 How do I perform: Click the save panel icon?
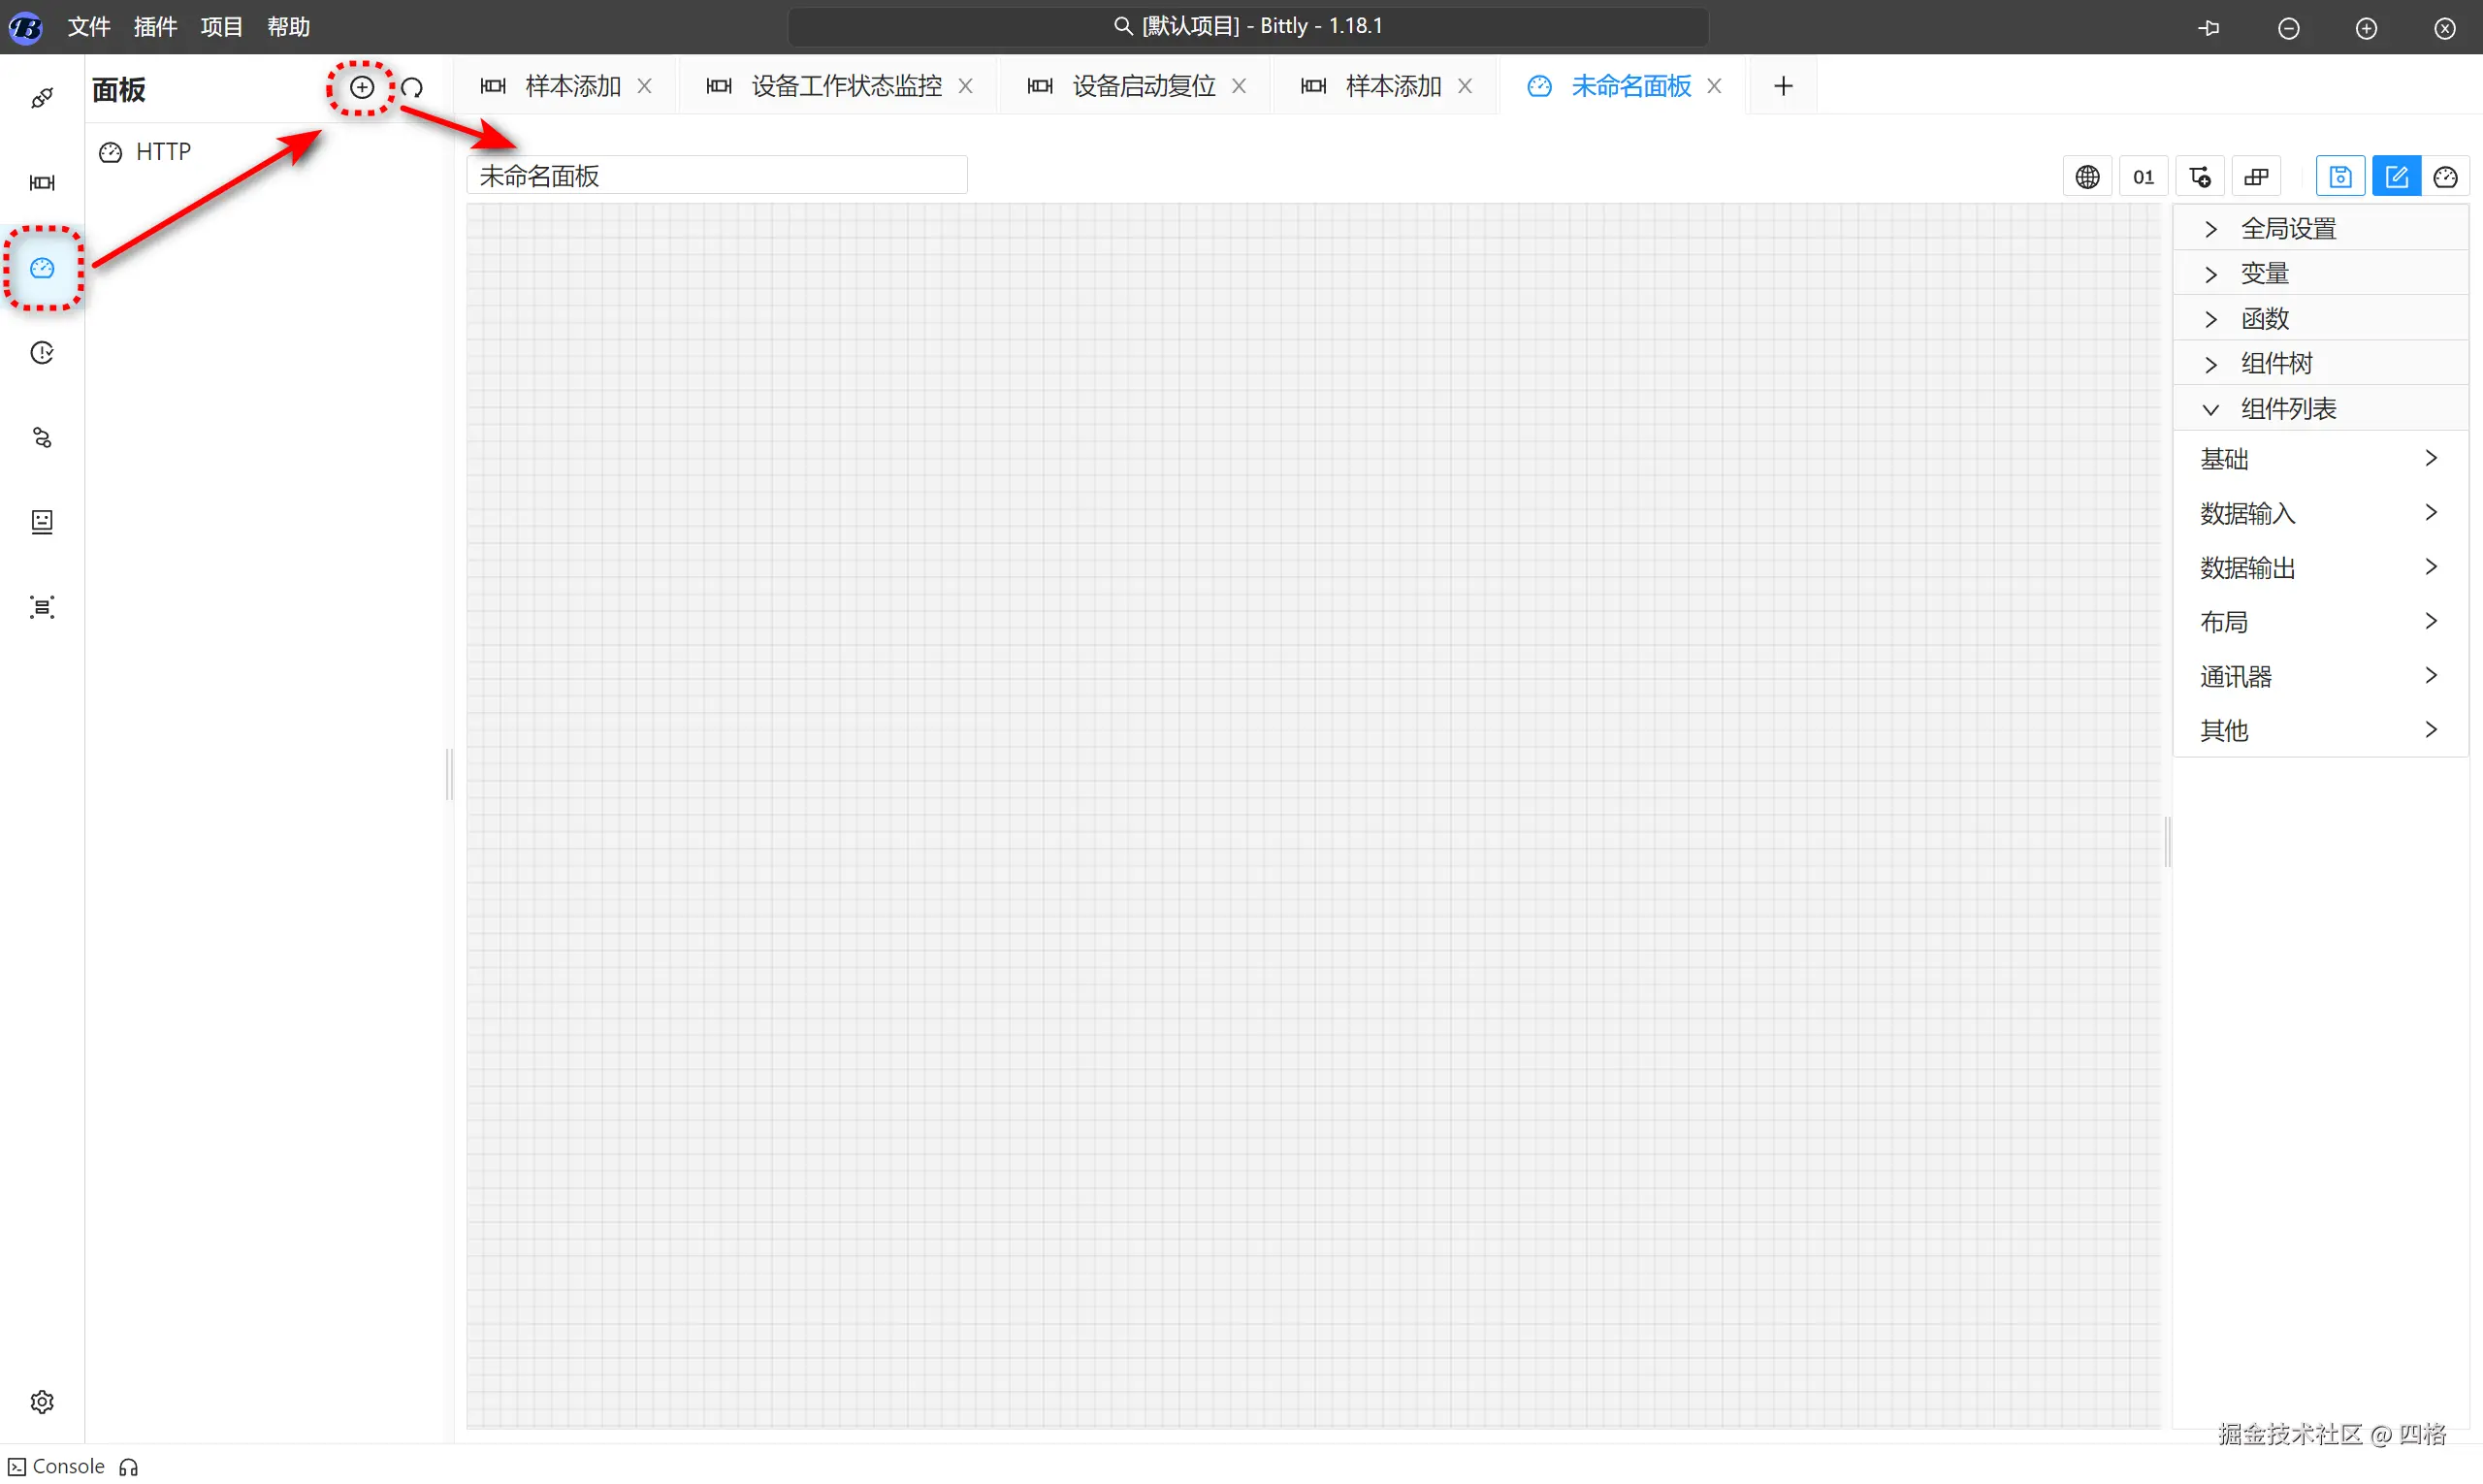point(2340,177)
